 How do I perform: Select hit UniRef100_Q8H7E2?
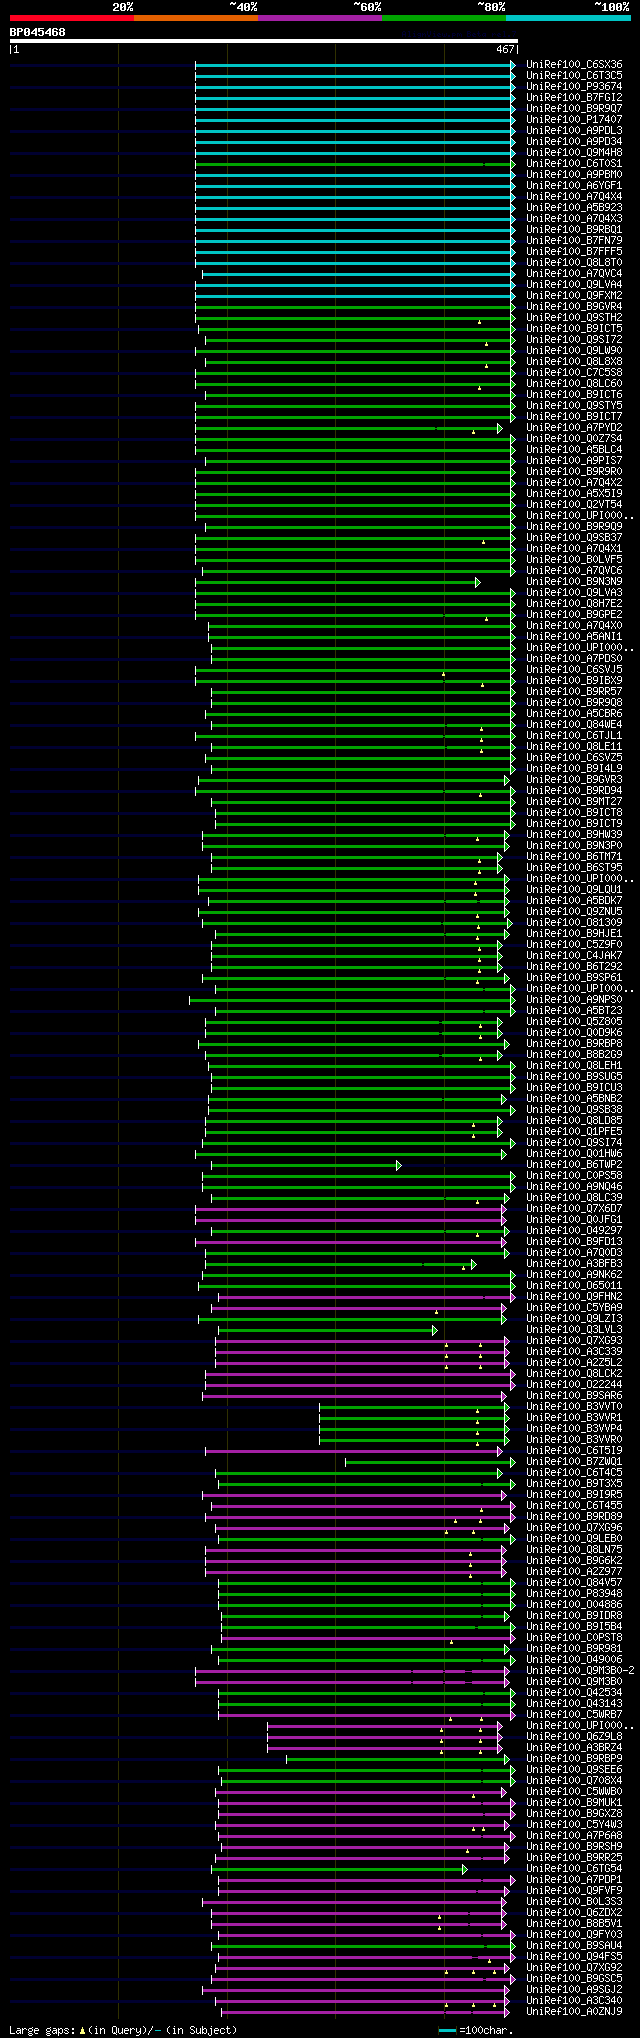[574, 603]
